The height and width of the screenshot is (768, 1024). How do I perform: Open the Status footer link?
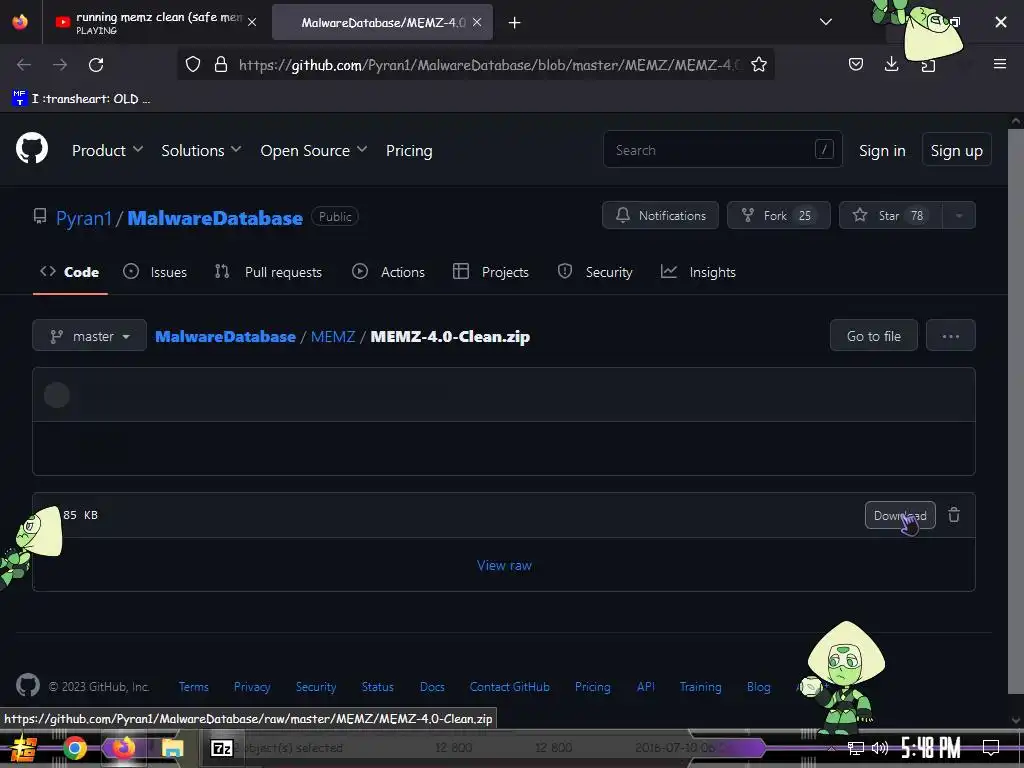377,686
